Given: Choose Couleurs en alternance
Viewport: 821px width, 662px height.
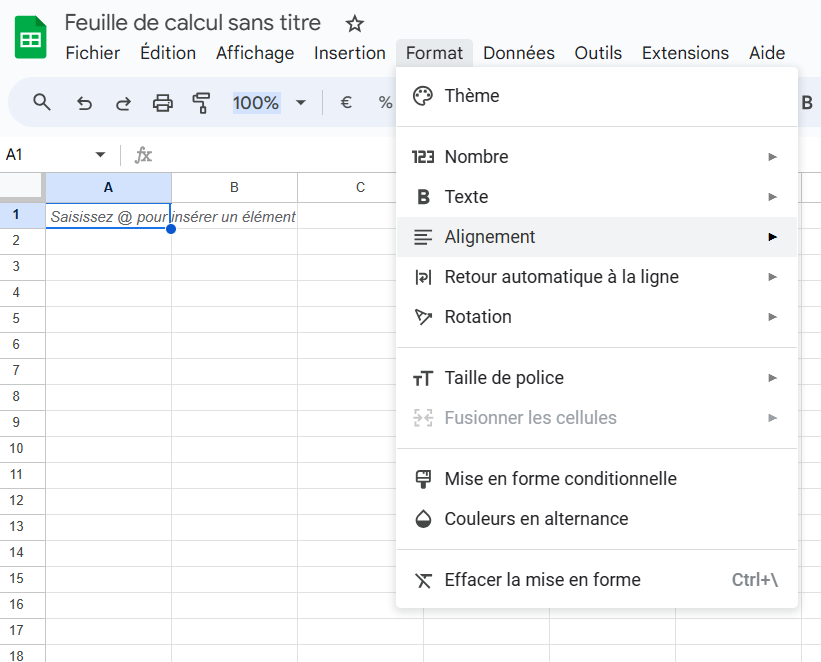Looking at the screenshot, I should click(x=597, y=518).
